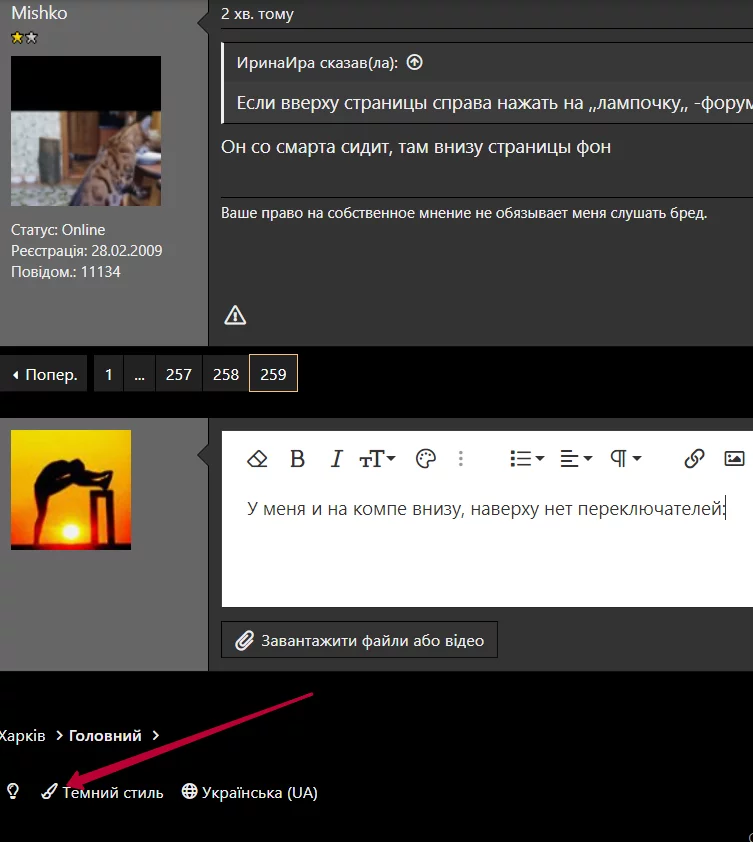Viewport: 753px width, 842px height.
Task: Click Mishko's star rating icons
Action: [x=24, y=38]
